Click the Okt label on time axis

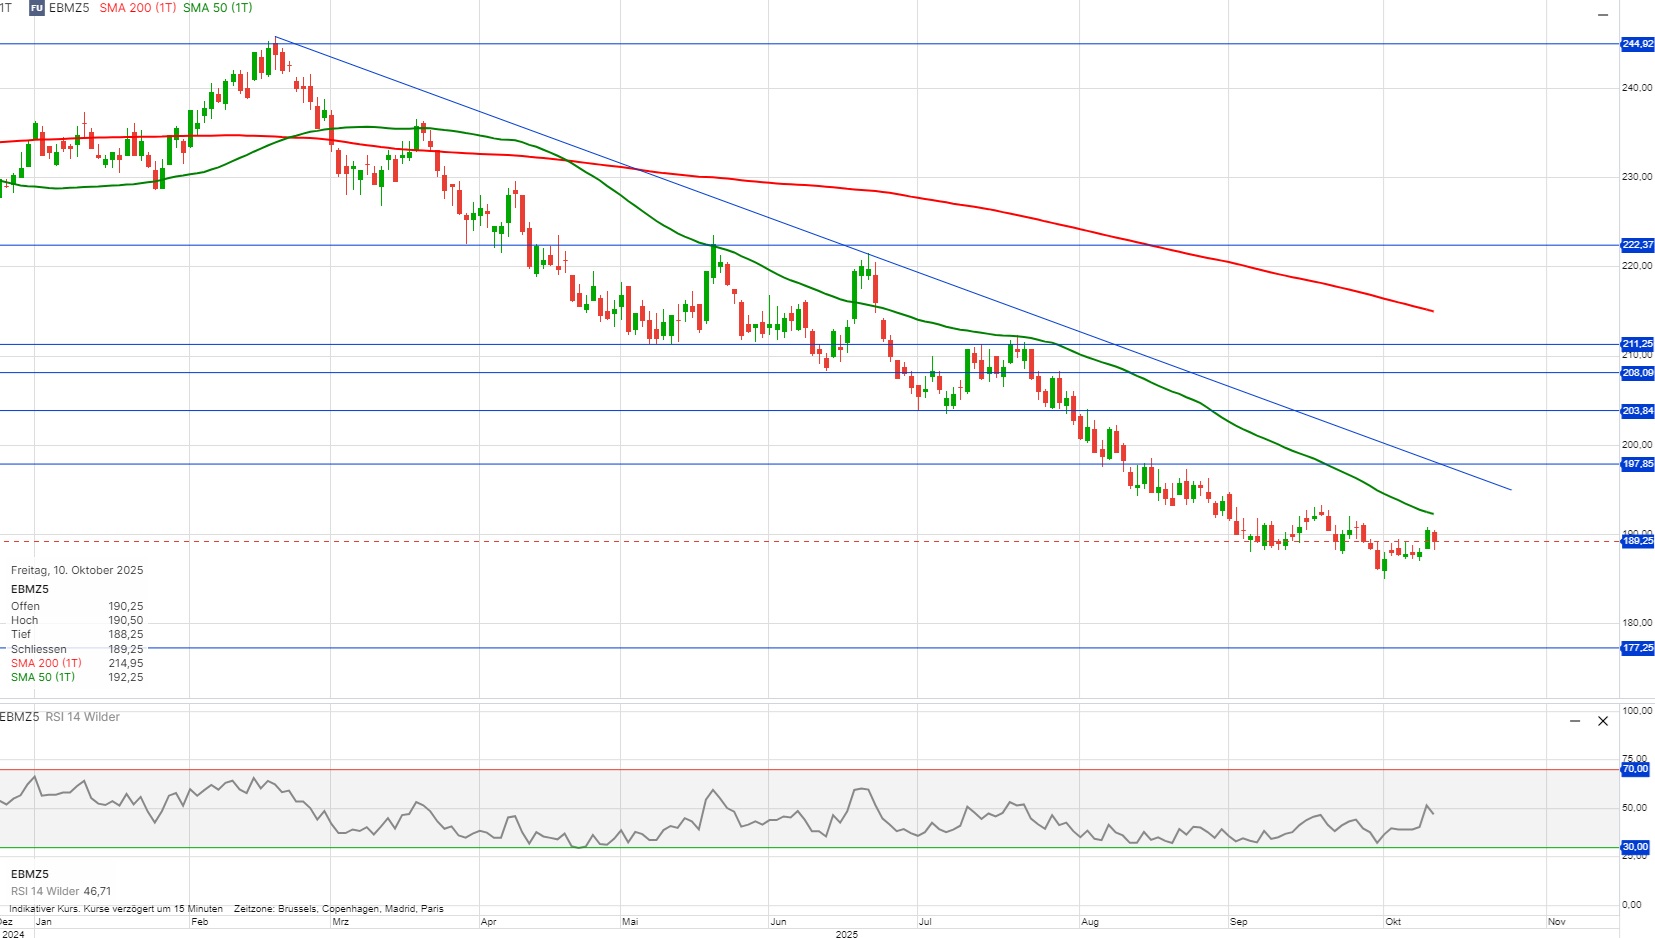[x=1393, y=922]
